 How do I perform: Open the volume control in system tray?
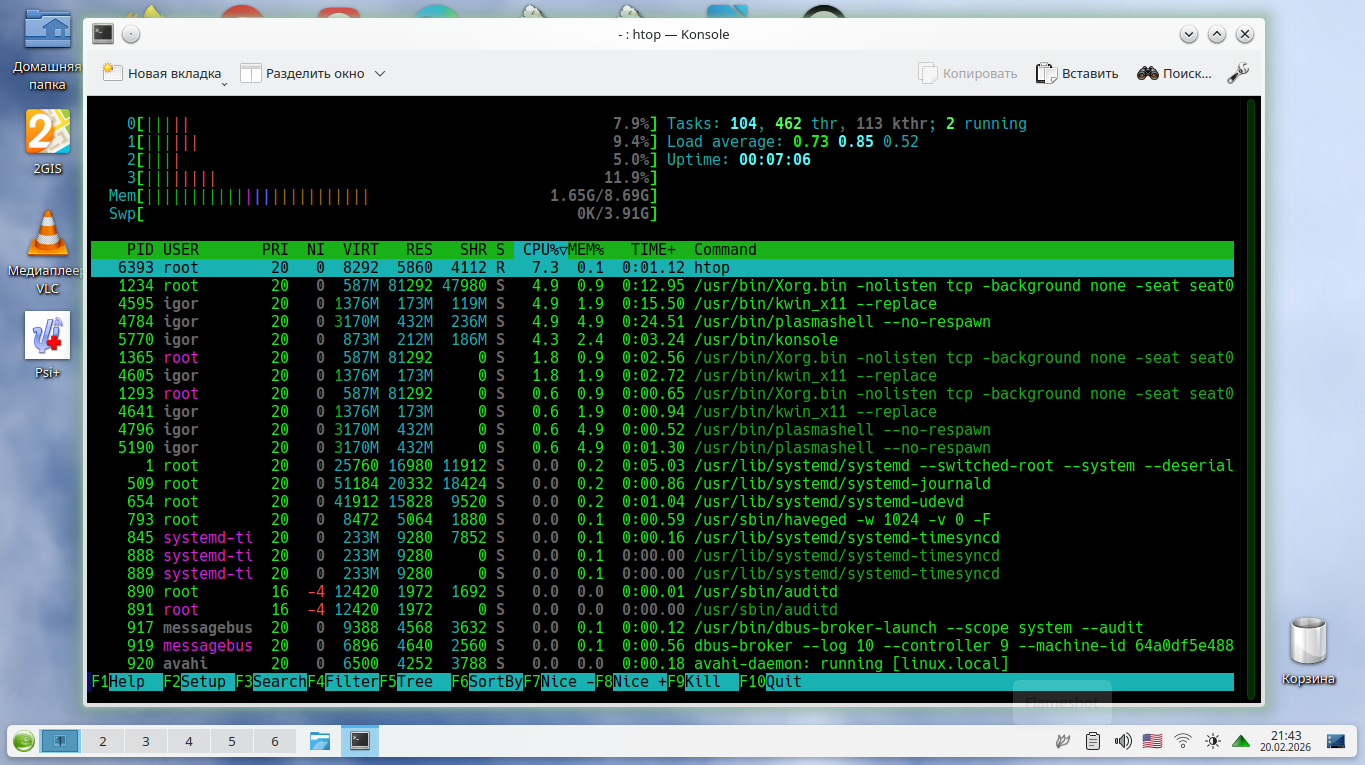tap(1123, 741)
